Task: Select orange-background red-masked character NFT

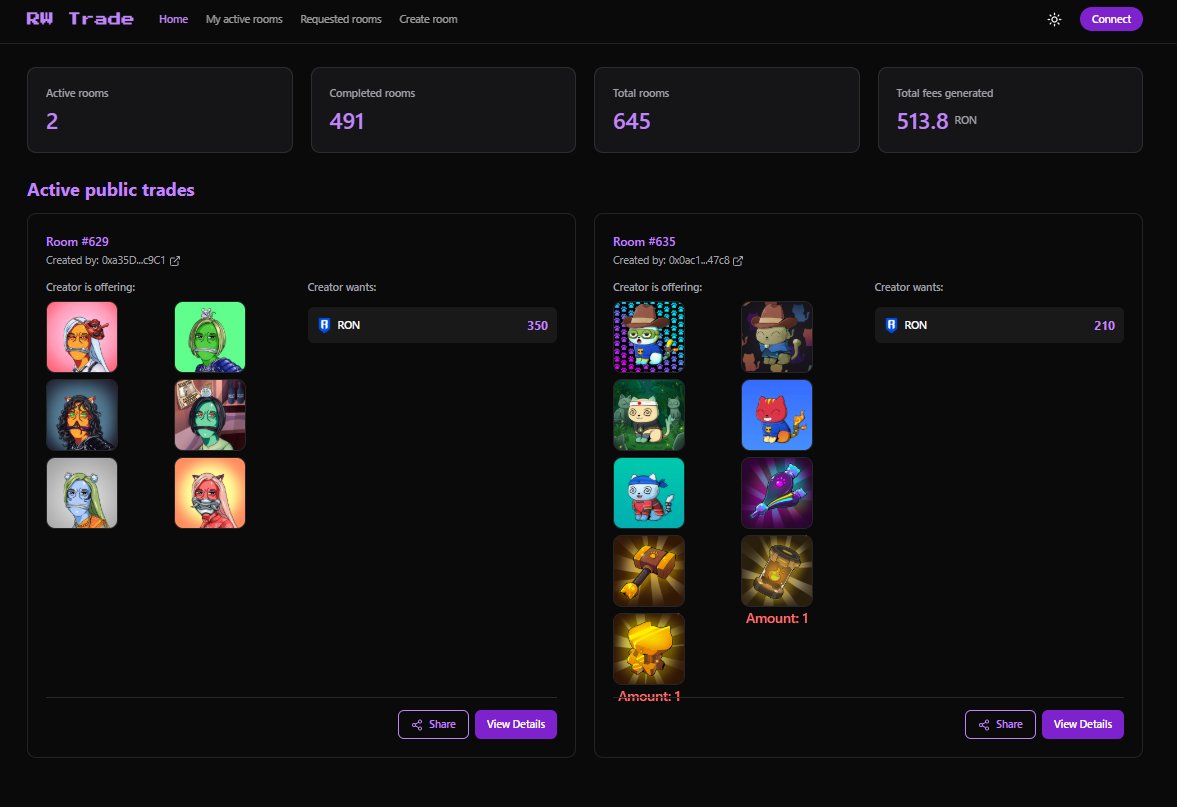Action: coord(210,493)
